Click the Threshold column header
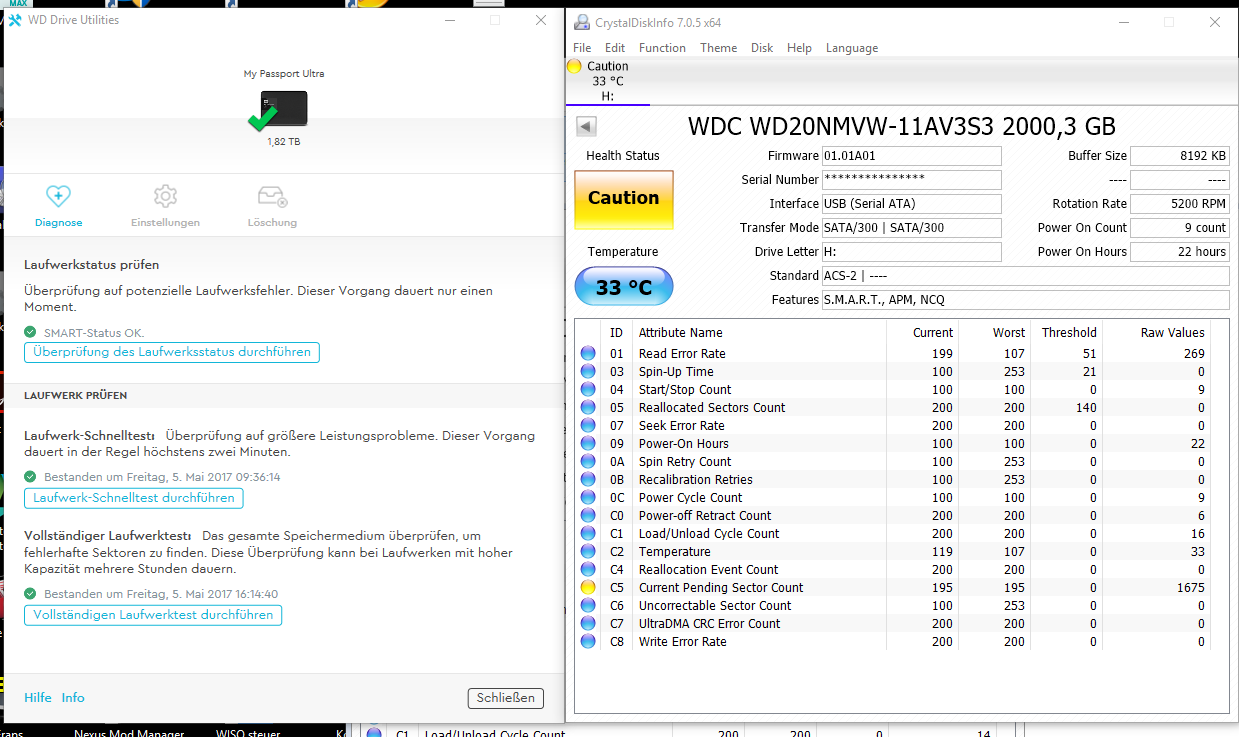 (1069, 333)
